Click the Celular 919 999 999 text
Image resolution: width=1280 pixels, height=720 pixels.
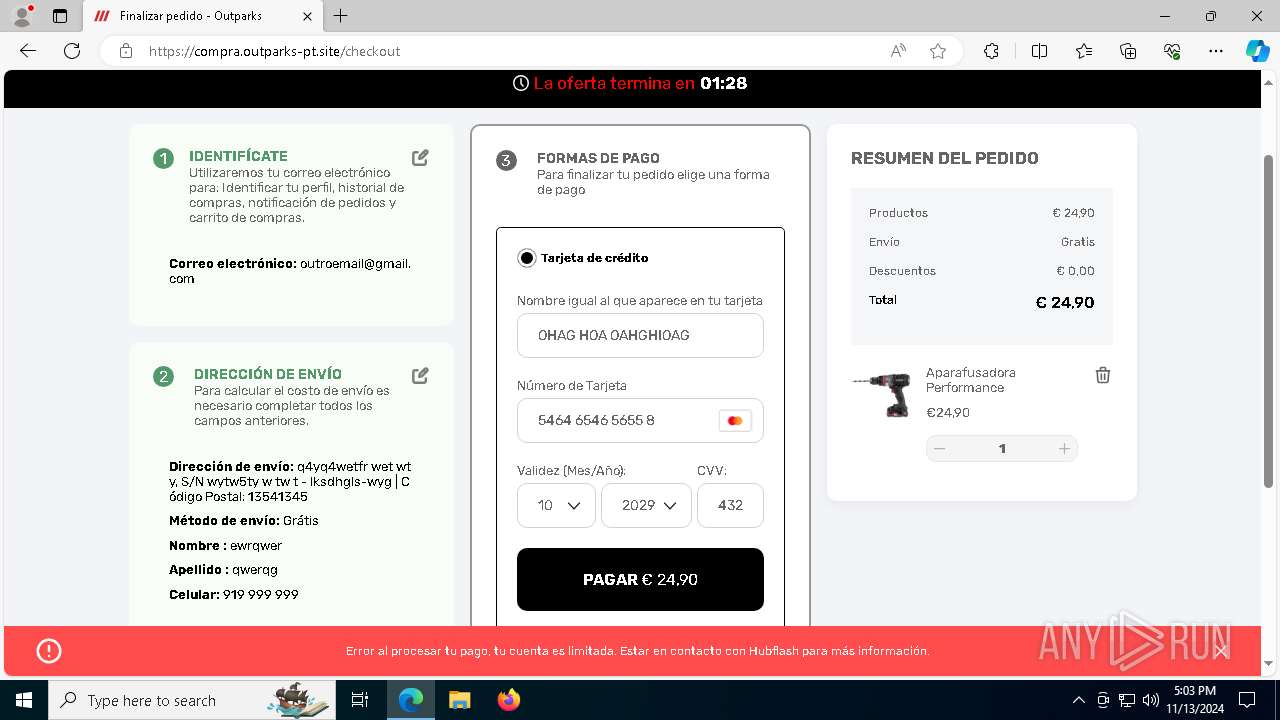pyautogui.click(x=234, y=594)
